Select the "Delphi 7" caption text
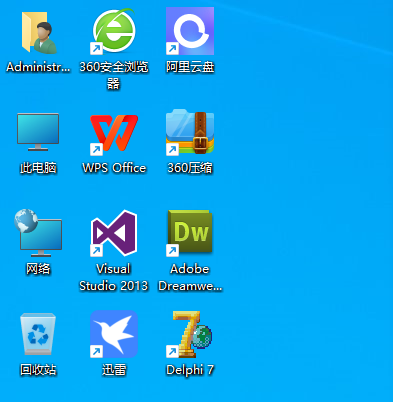The width and height of the screenshot is (393, 402). click(x=190, y=370)
